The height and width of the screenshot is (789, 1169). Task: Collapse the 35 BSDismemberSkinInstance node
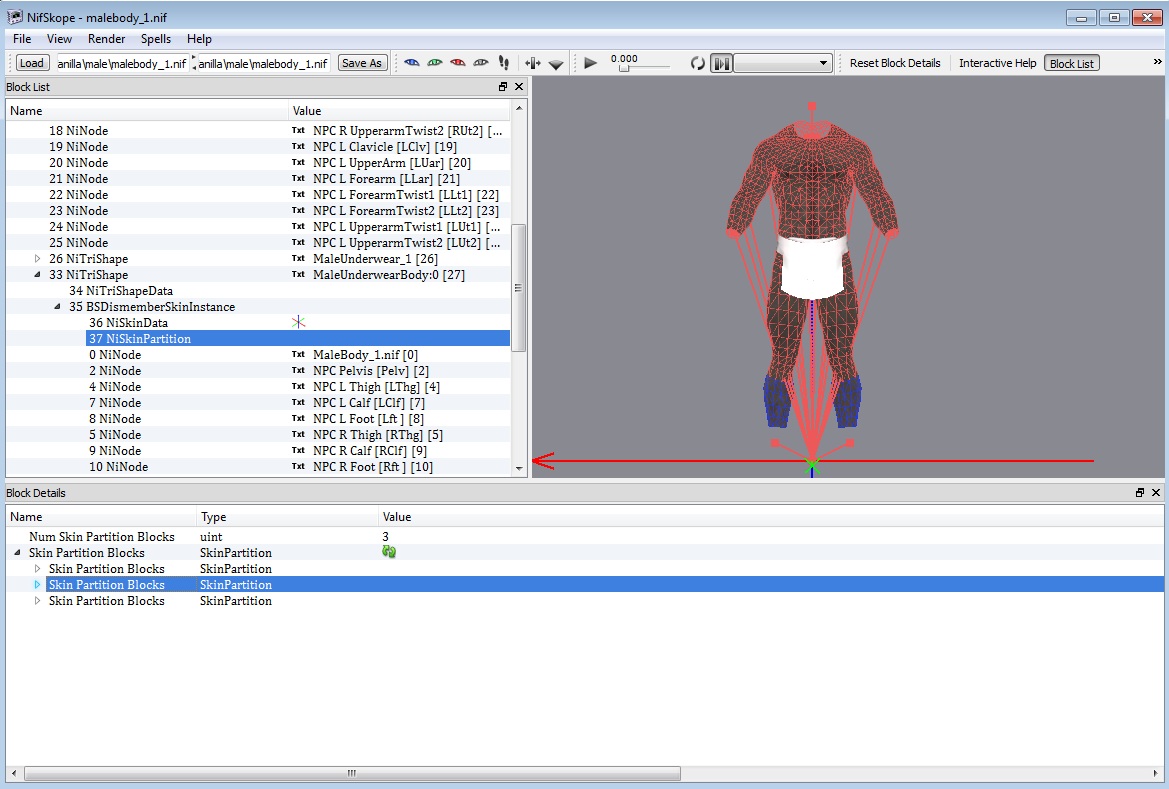(58, 307)
